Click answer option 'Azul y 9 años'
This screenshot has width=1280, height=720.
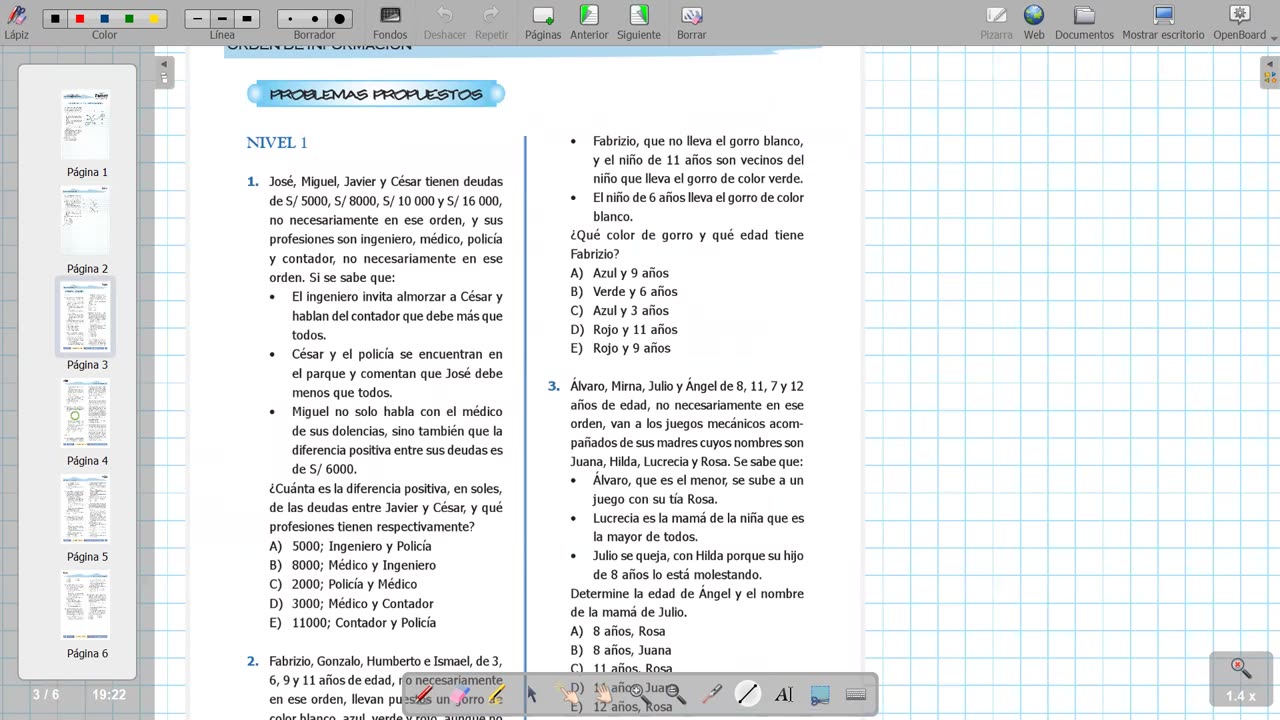[631, 273]
